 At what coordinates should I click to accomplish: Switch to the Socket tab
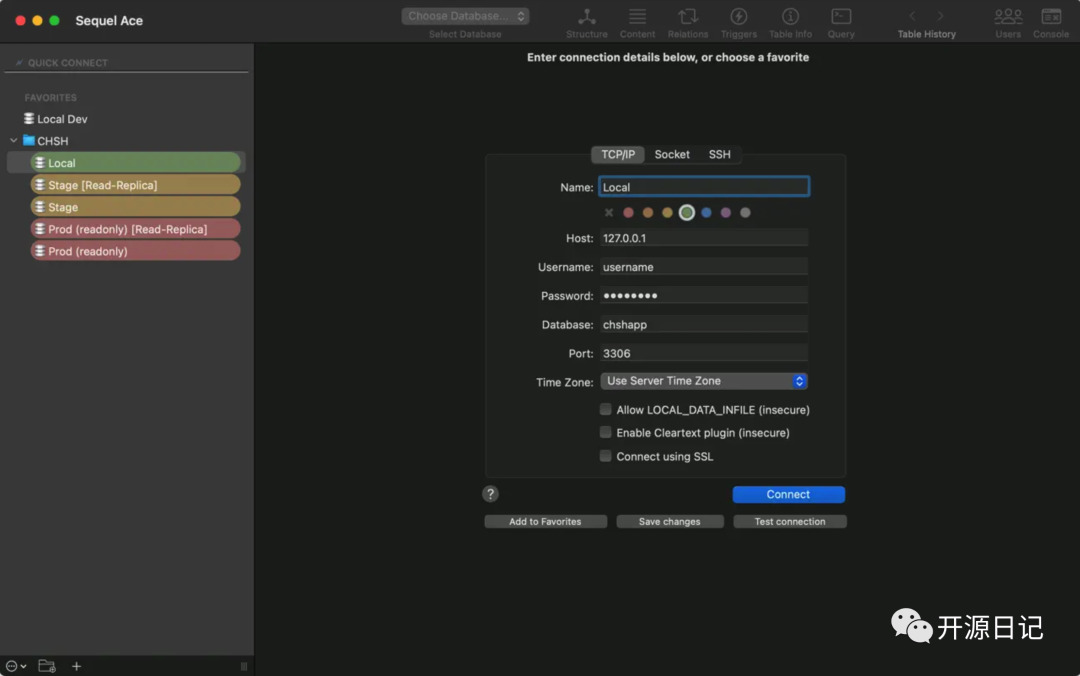pos(672,154)
